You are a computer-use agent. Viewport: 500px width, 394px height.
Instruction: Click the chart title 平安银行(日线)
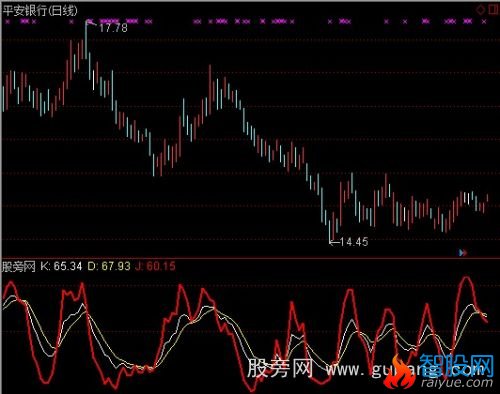40,11
